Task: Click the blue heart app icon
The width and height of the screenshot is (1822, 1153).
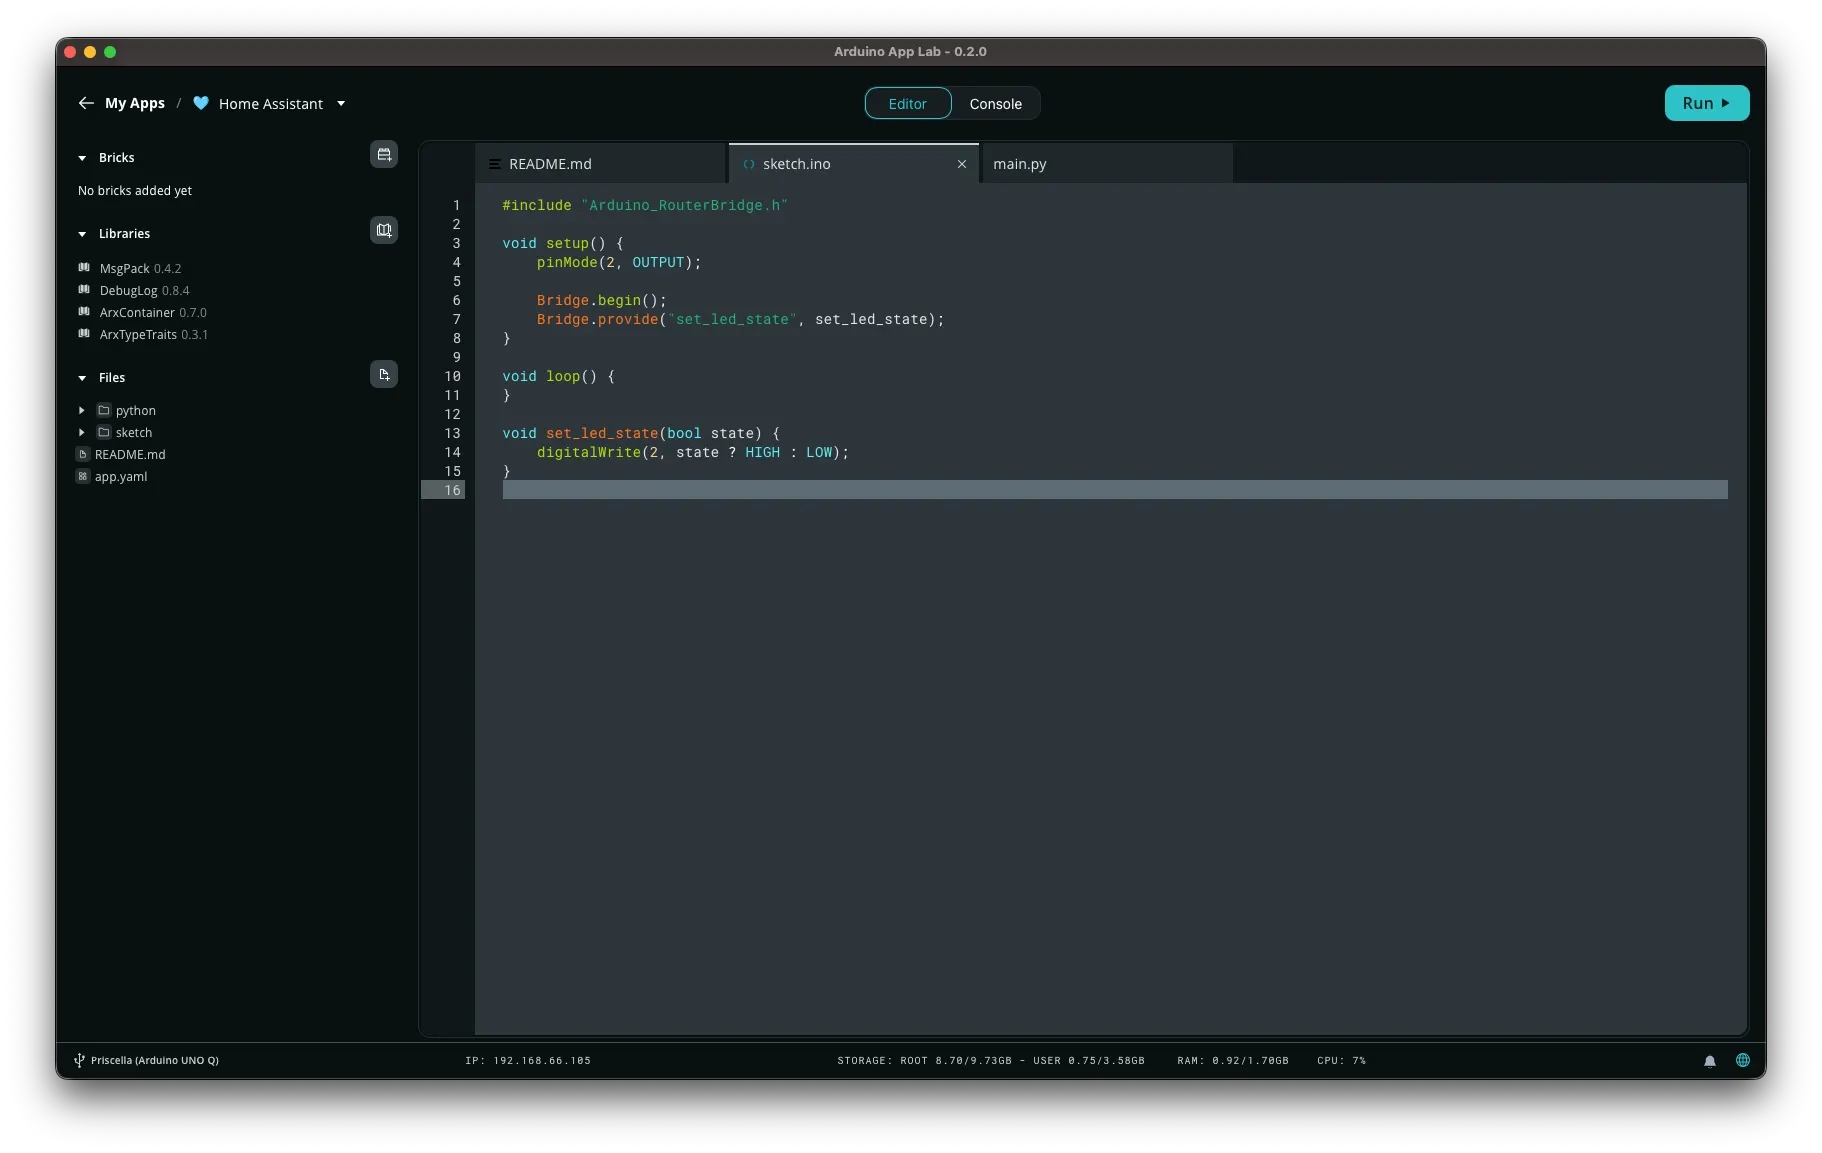Action: click(201, 103)
